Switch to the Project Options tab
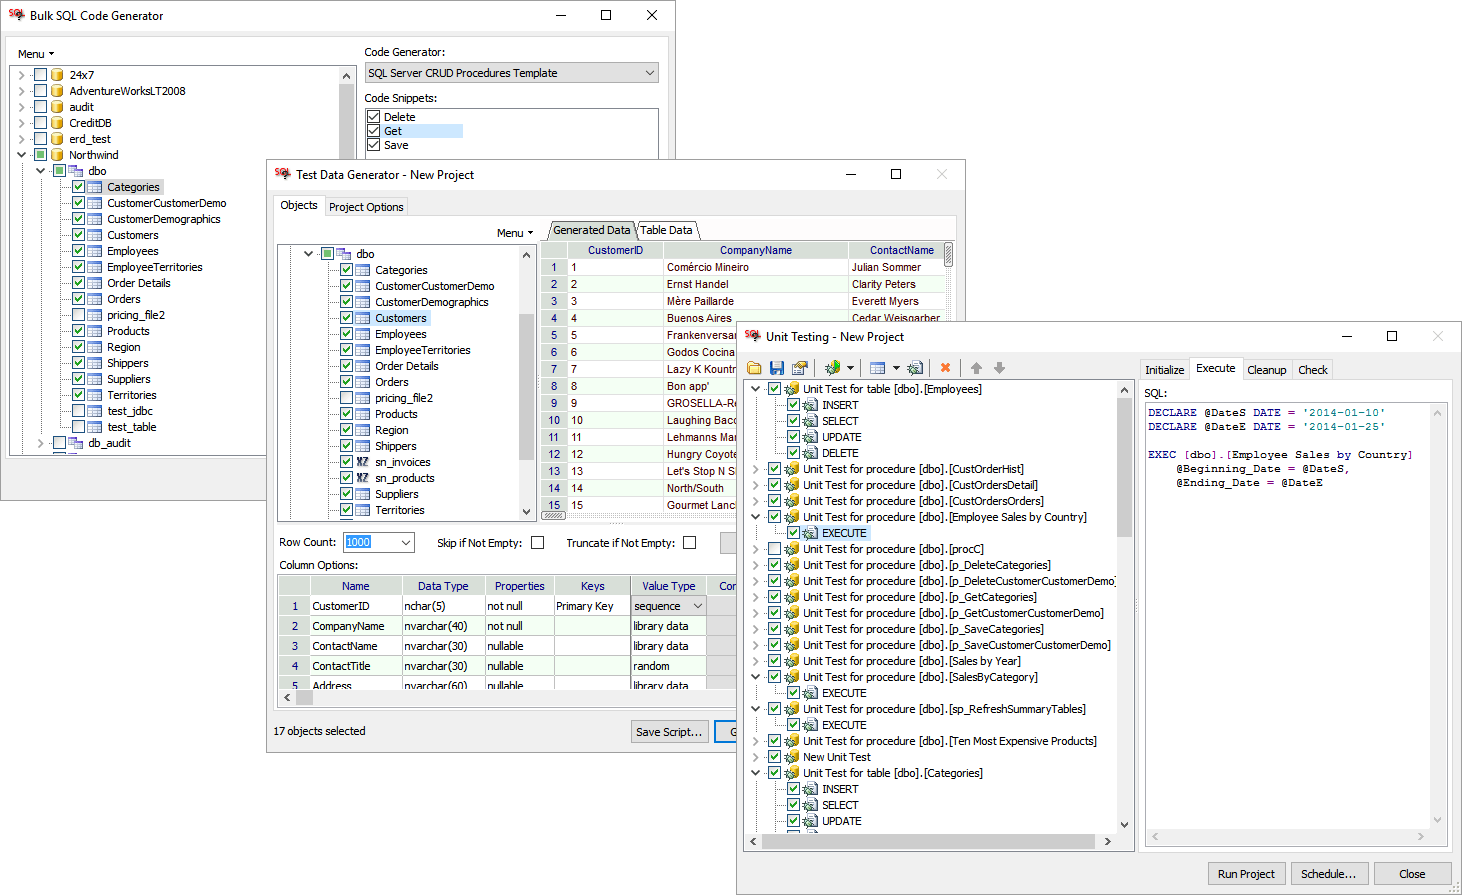Screen dimensions: 1462x895 [366, 207]
